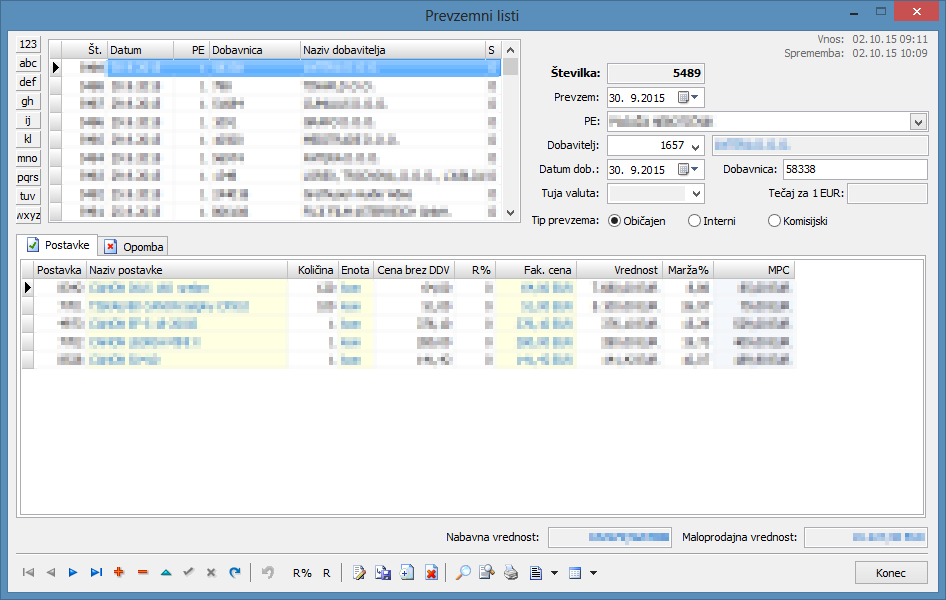Click the Konec button
This screenshot has width=946, height=600.
click(890, 573)
